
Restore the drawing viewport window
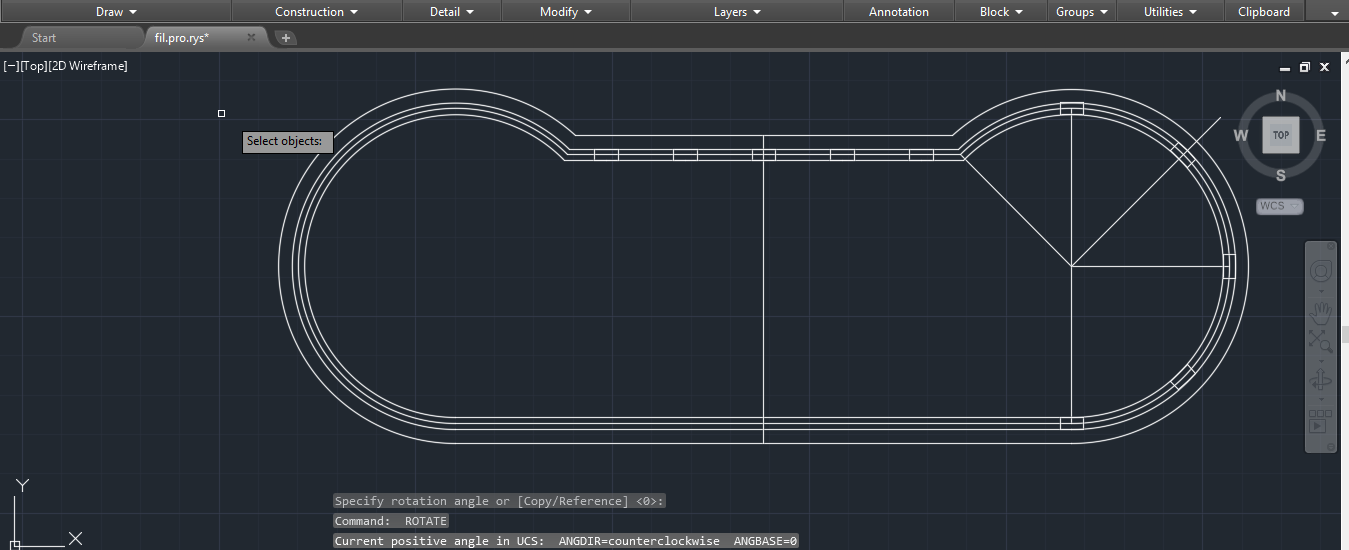(1305, 67)
